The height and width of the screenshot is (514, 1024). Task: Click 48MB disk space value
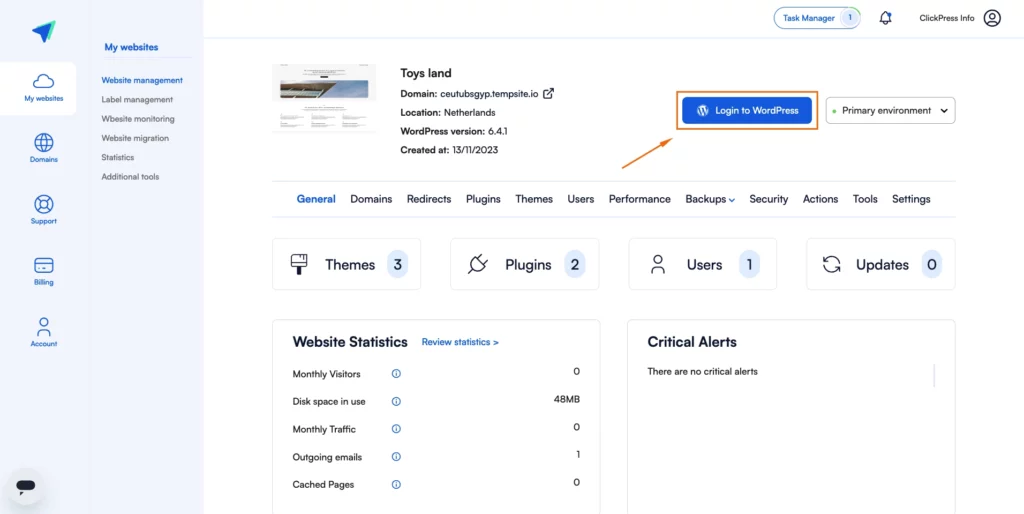pos(567,399)
